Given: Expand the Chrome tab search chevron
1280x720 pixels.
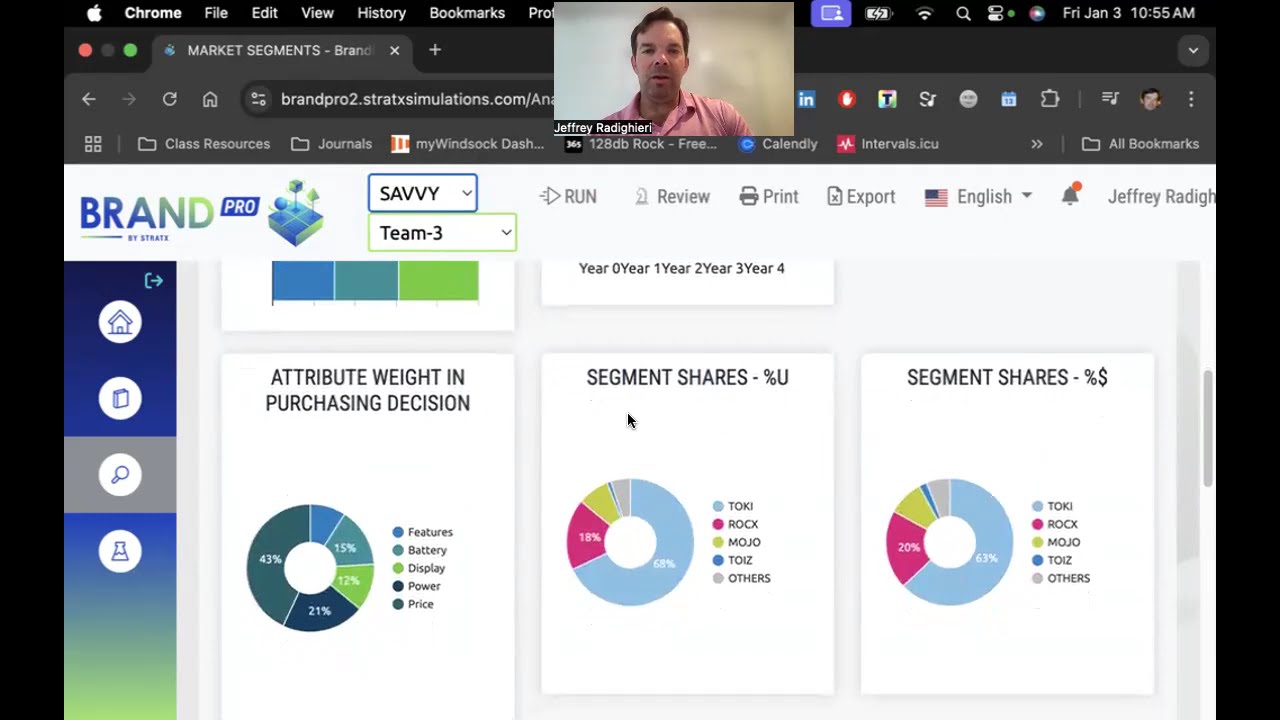Looking at the screenshot, I should [x=1193, y=50].
